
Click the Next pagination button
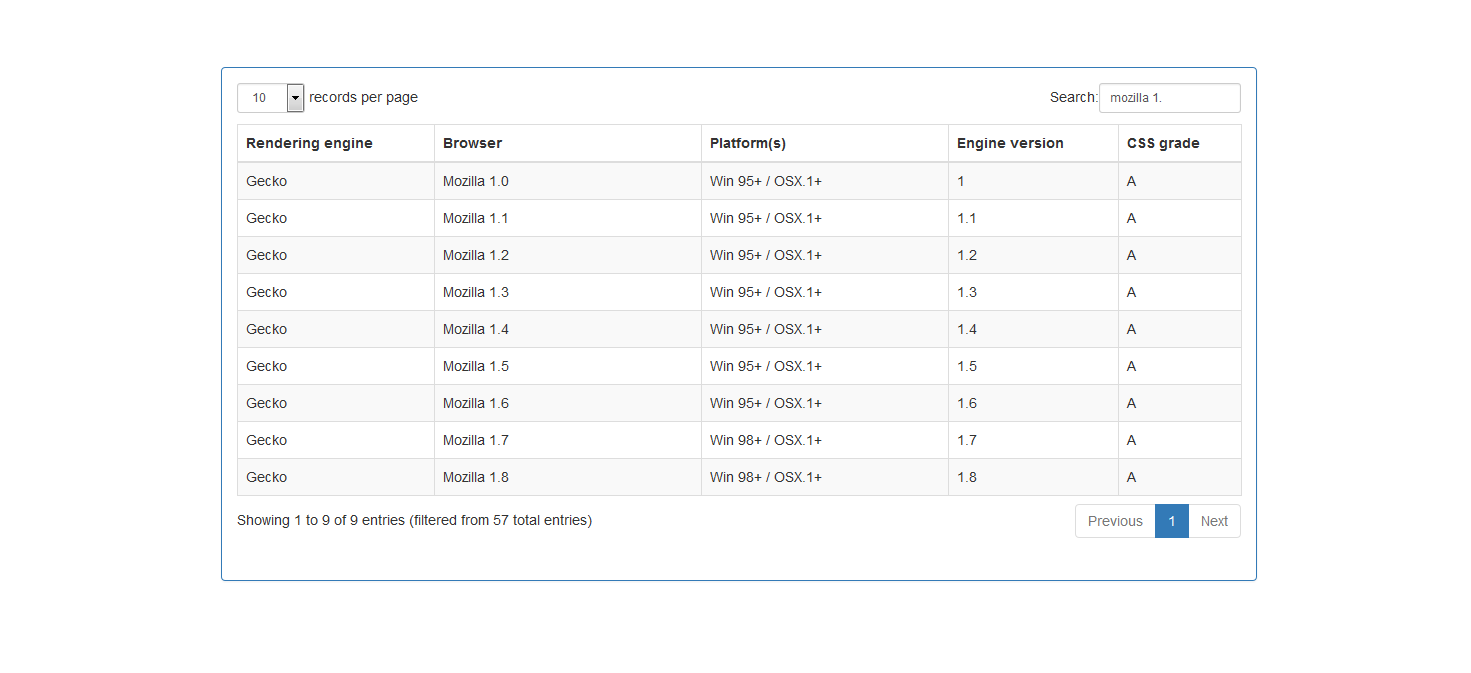[x=1214, y=521]
